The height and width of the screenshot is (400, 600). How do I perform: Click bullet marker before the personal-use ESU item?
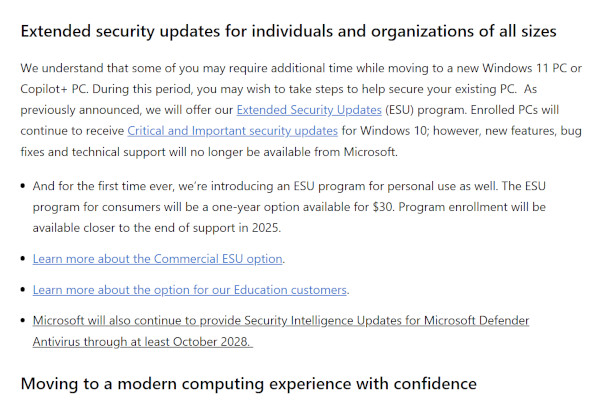click(23, 185)
